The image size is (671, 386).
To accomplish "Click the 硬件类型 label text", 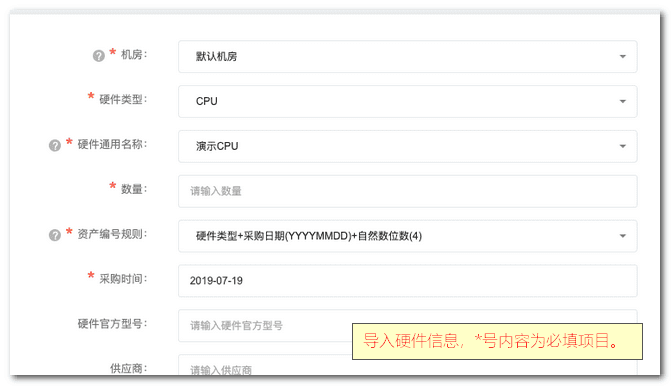I will pos(123,99).
